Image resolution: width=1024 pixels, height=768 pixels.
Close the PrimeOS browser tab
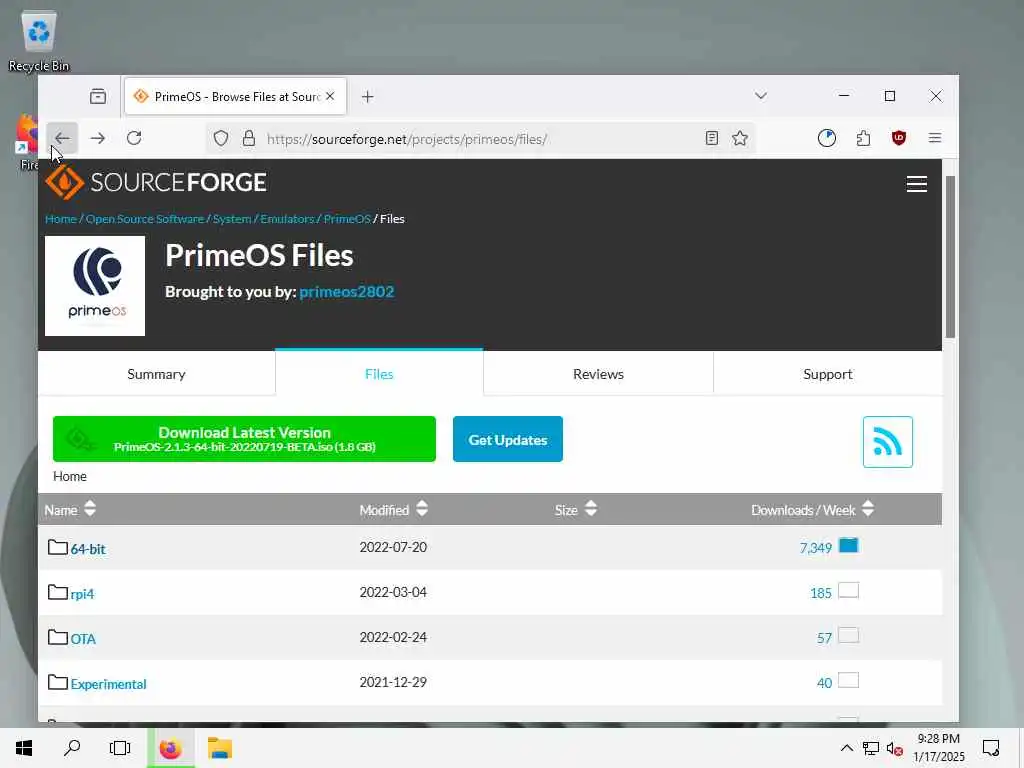[x=330, y=96]
